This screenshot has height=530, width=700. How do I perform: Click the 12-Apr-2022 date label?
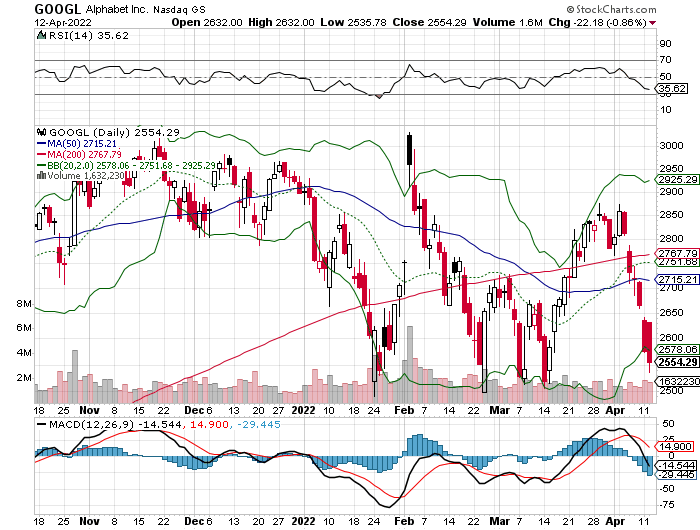[62, 23]
